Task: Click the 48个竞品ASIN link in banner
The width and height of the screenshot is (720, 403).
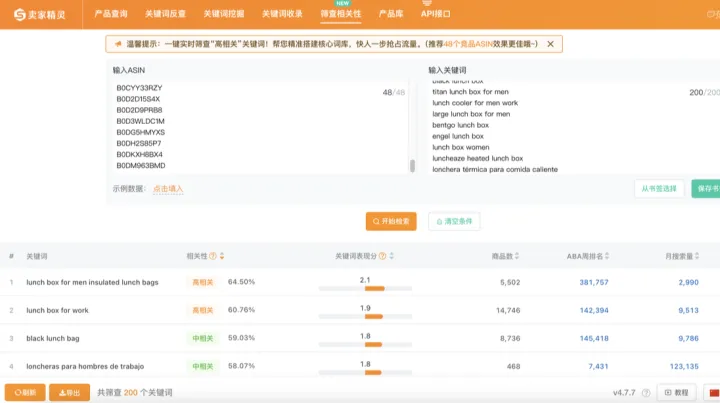Action: [x=468, y=44]
